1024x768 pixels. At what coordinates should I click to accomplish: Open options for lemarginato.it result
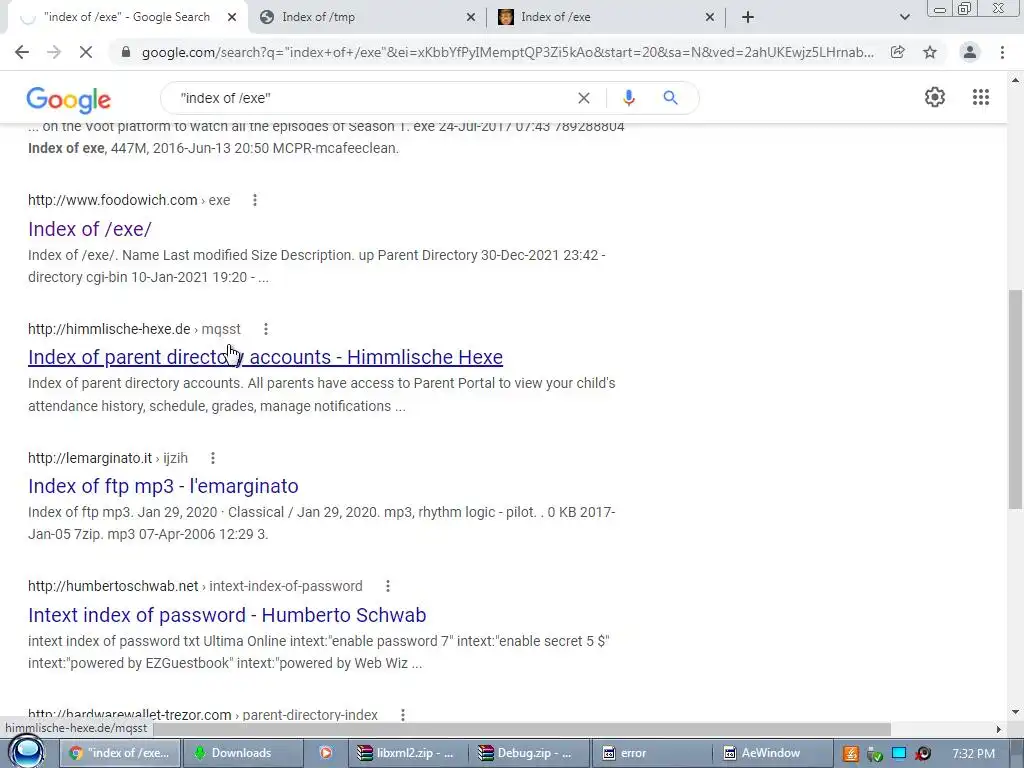point(213,458)
